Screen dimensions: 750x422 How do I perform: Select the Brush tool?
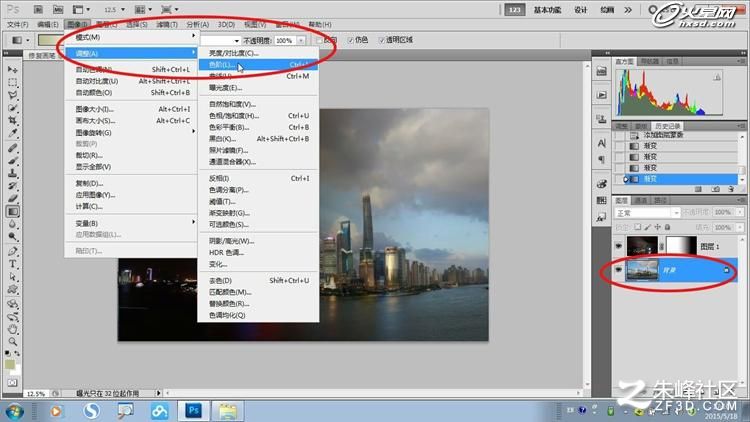(x=12, y=161)
